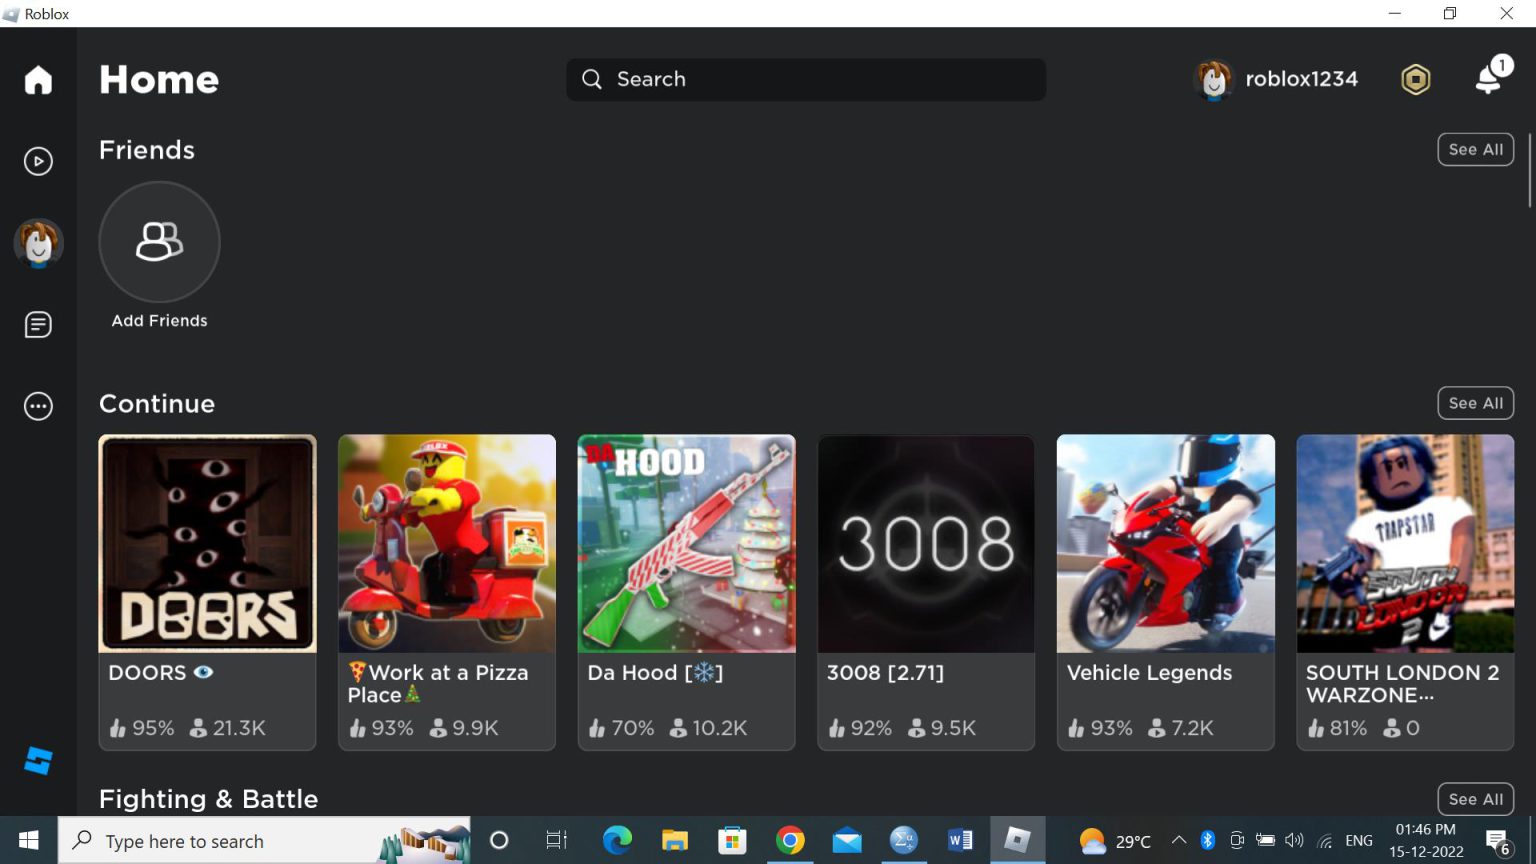Image resolution: width=1536 pixels, height=864 pixels.
Task: See All friends
Action: (1475, 149)
